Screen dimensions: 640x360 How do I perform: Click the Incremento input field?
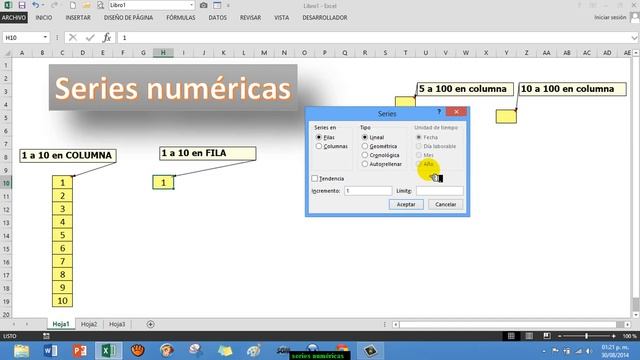coord(368,191)
